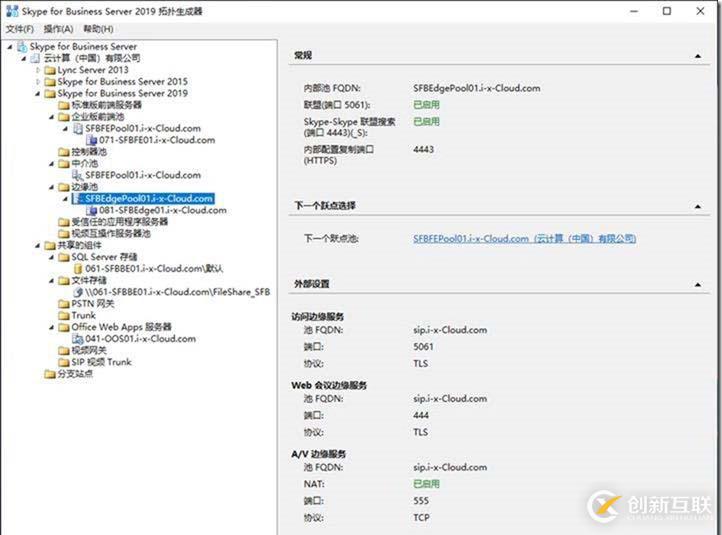
Task: Collapse the 下一个跃点选择 section
Action: (698, 206)
